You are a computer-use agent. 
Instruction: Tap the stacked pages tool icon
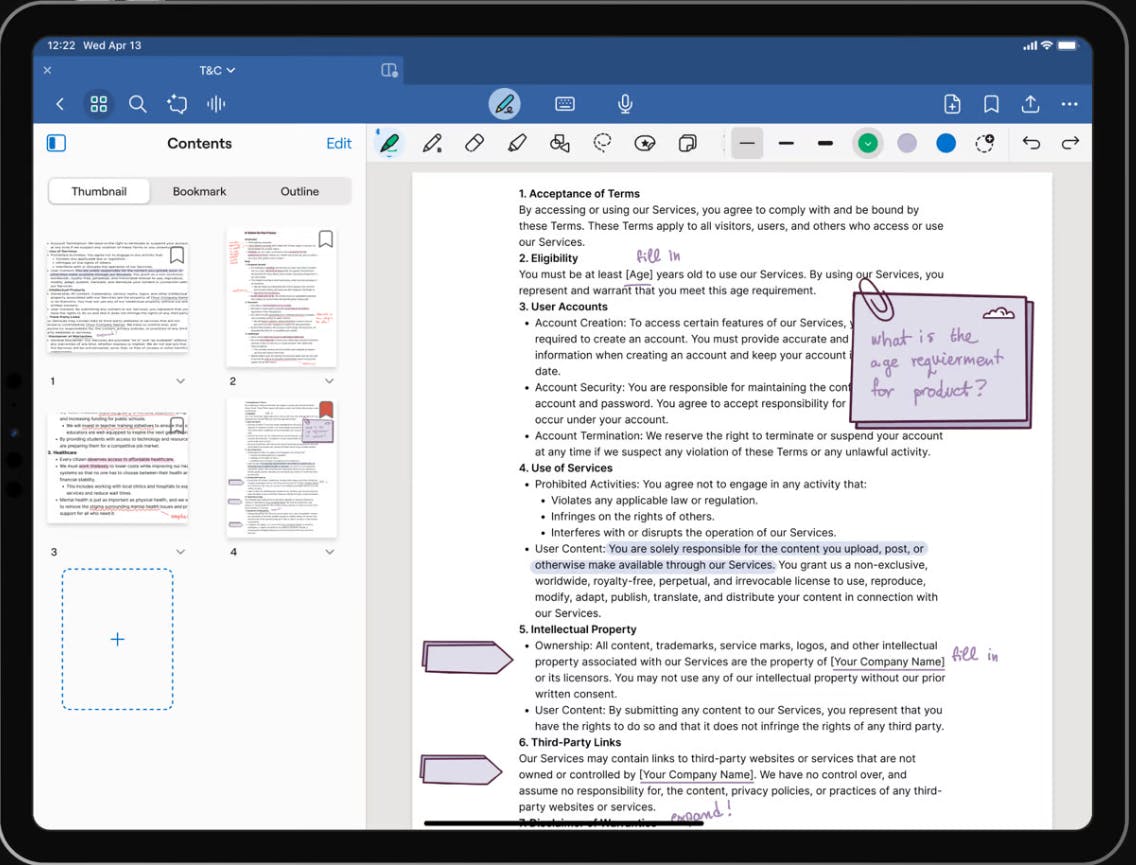687,143
